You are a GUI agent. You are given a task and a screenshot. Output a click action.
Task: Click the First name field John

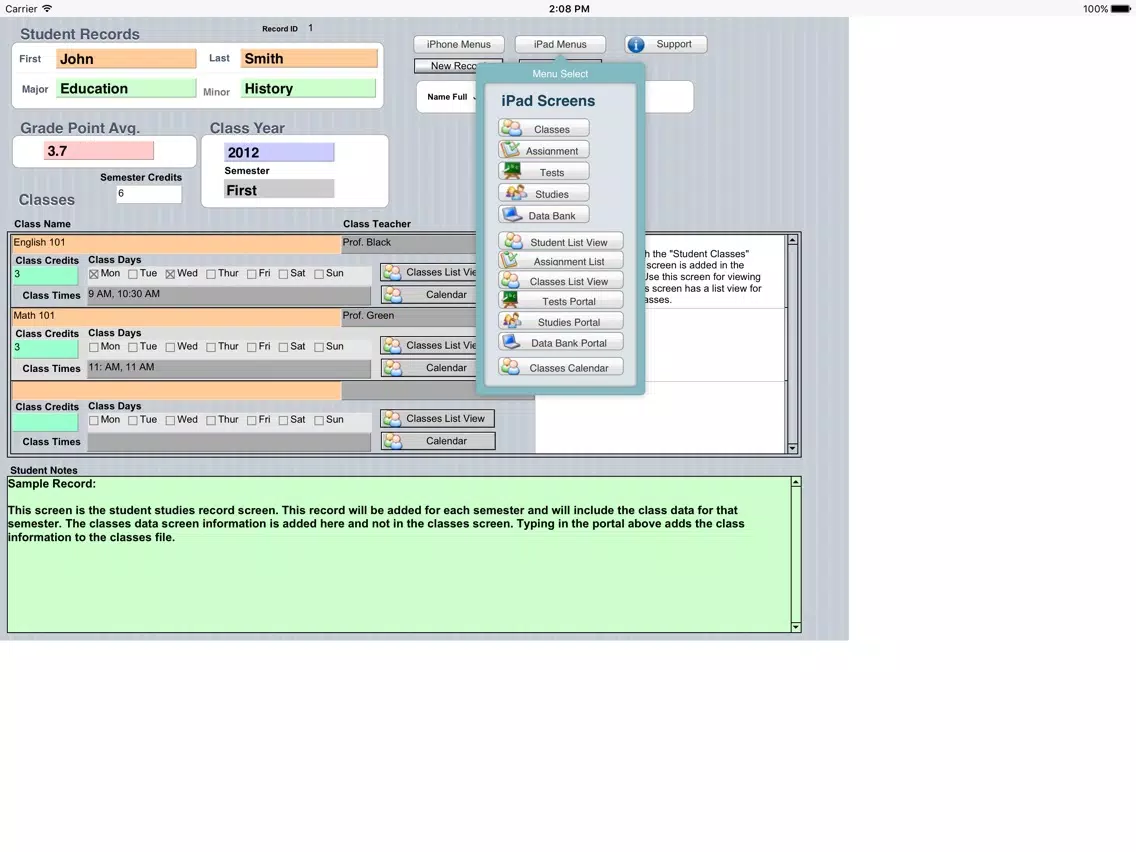tap(126, 59)
